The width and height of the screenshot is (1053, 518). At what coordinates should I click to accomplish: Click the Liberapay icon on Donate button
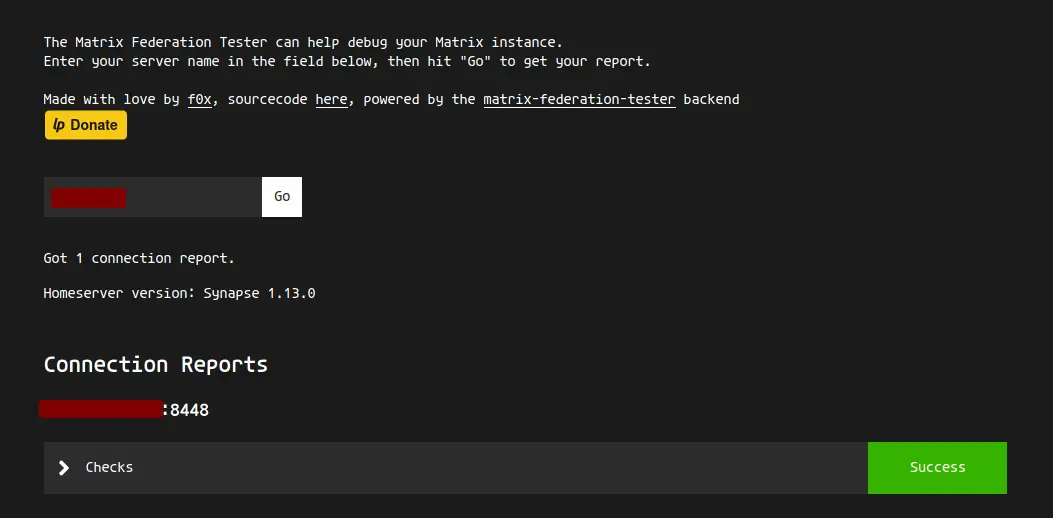(x=59, y=125)
